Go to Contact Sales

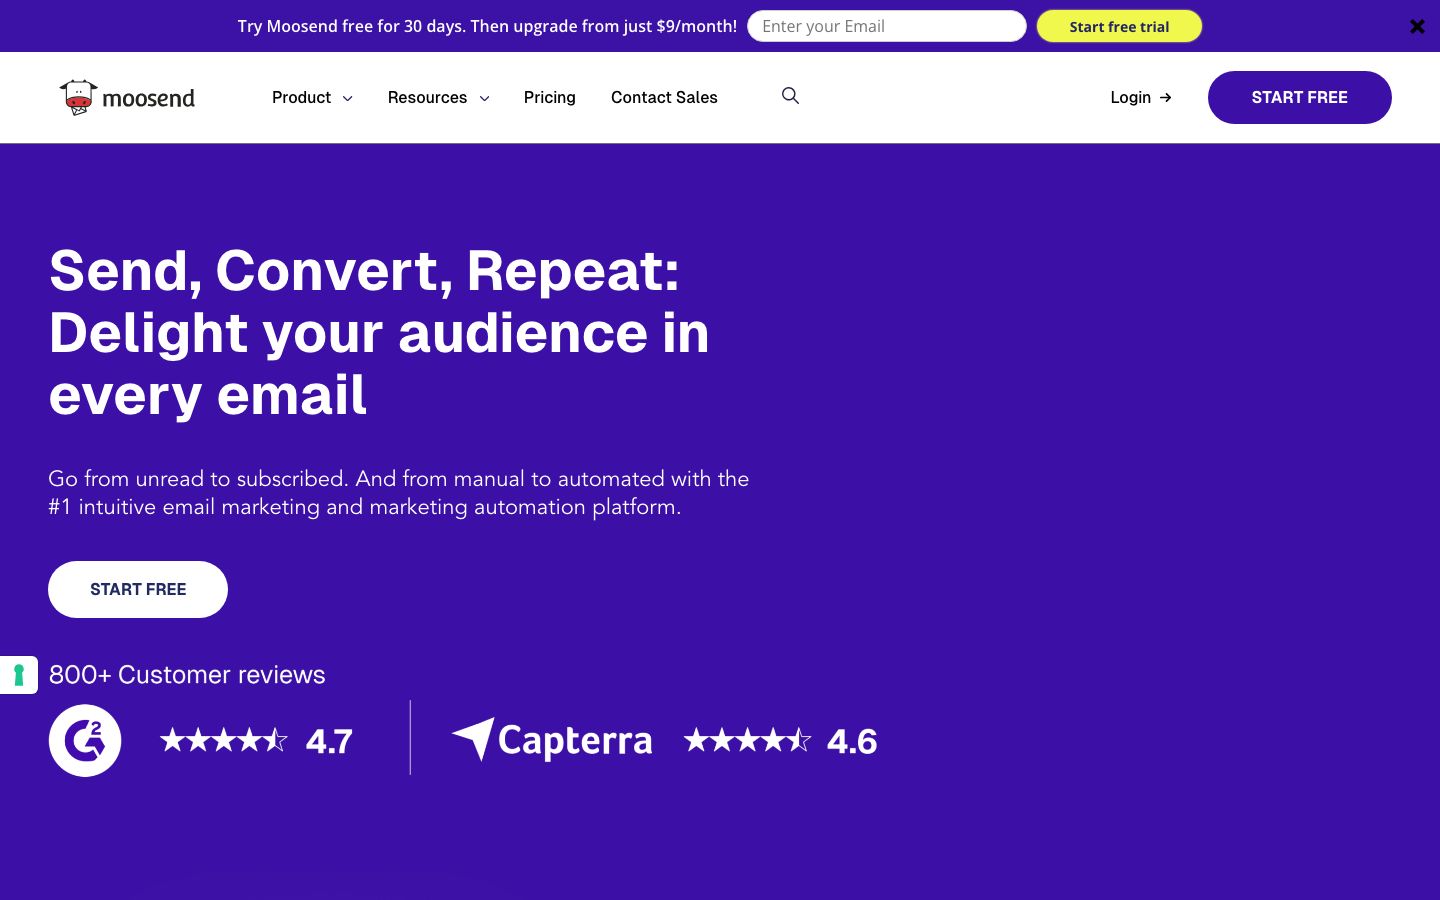pyautogui.click(x=664, y=97)
